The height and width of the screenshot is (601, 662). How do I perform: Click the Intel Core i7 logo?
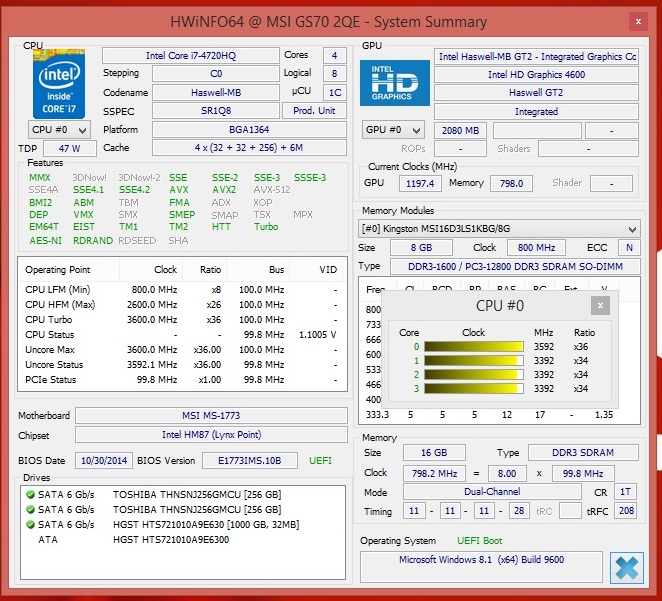(x=59, y=84)
